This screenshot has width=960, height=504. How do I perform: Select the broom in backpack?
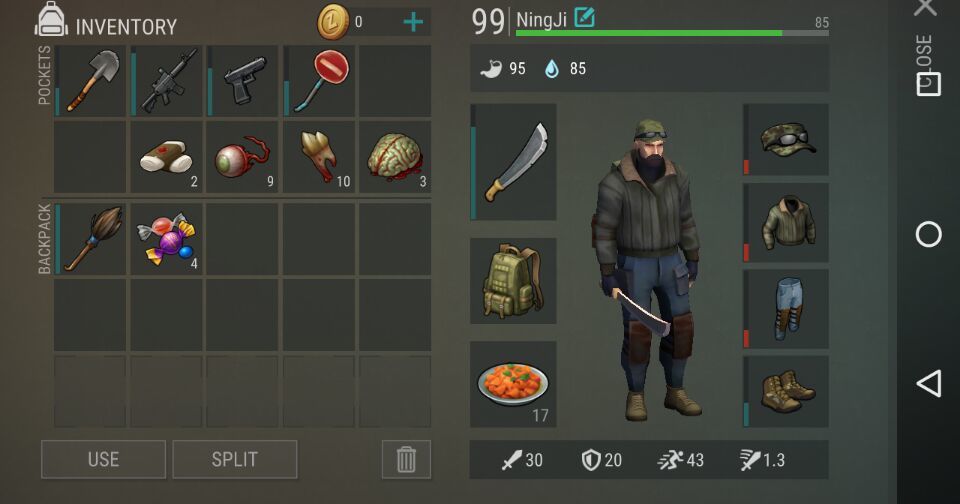[91, 239]
